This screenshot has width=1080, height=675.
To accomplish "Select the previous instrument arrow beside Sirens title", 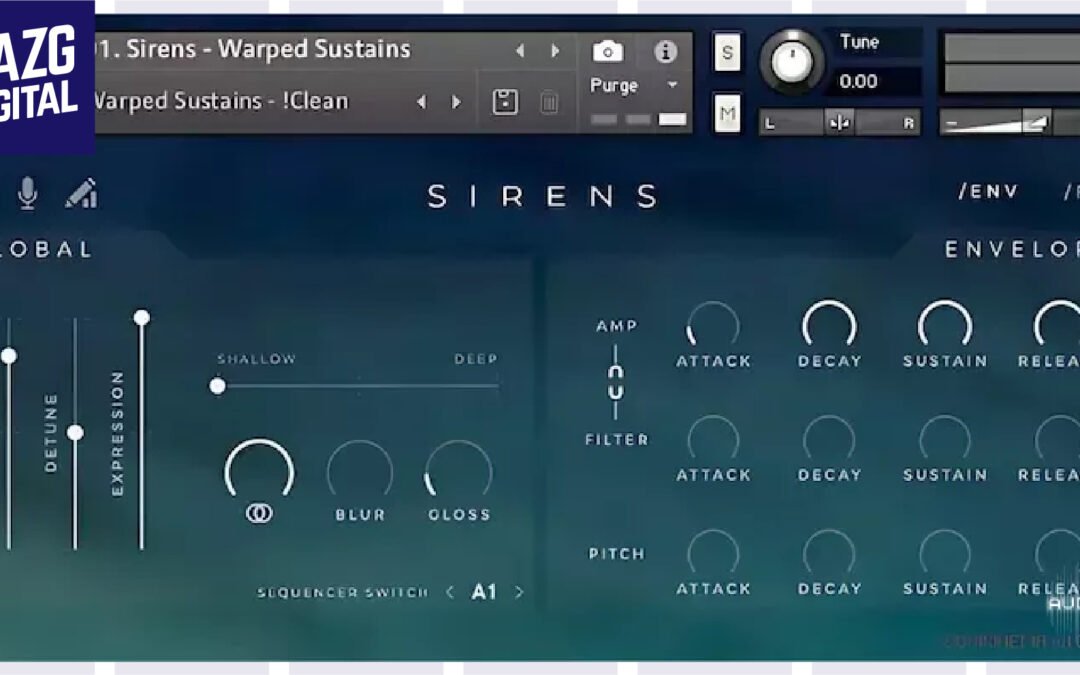I will [x=520, y=50].
